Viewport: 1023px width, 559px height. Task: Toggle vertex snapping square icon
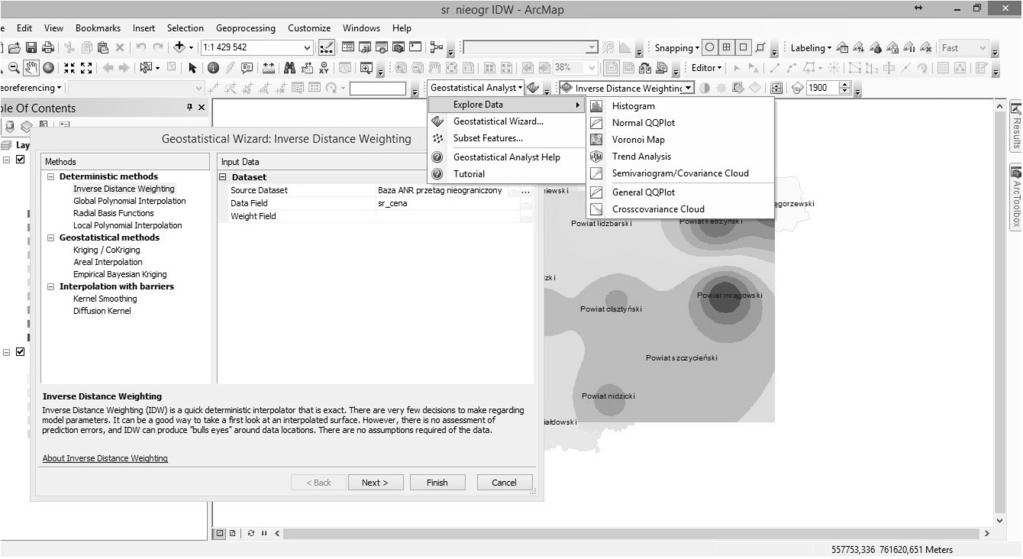pos(743,48)
